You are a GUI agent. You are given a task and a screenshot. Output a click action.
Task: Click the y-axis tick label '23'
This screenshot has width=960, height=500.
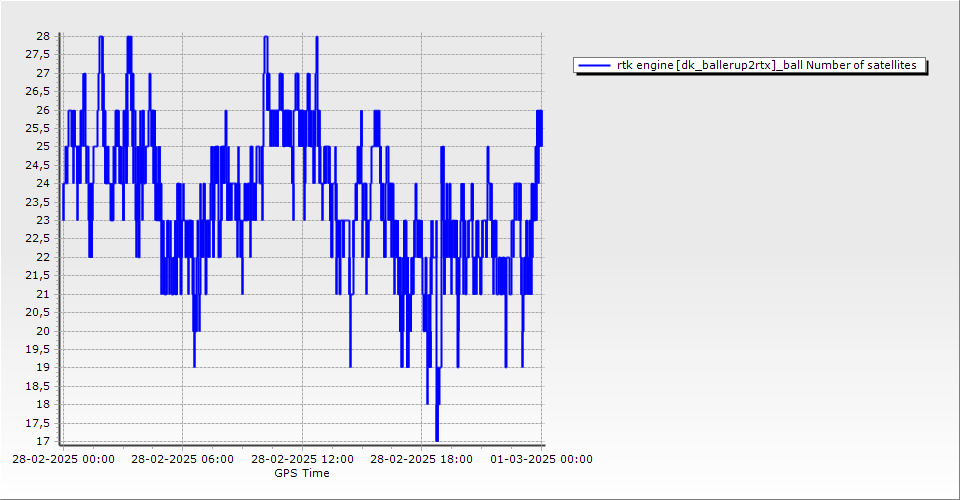[x=43, y=220]
